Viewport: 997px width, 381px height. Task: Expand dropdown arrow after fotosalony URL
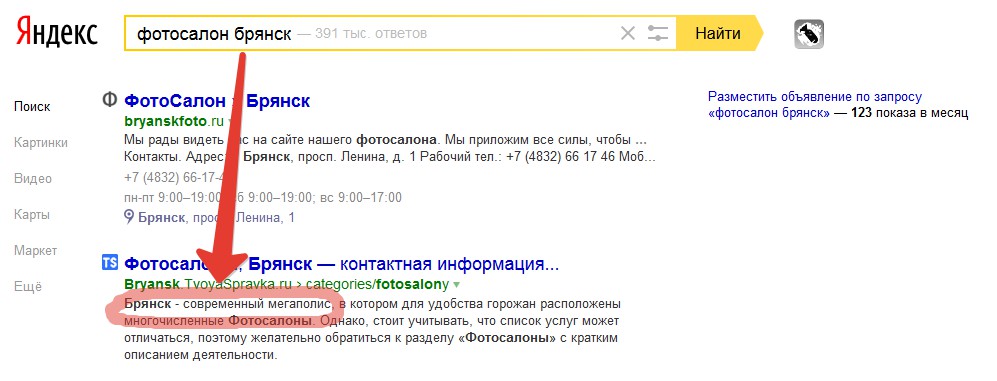(x=456, y=284)
